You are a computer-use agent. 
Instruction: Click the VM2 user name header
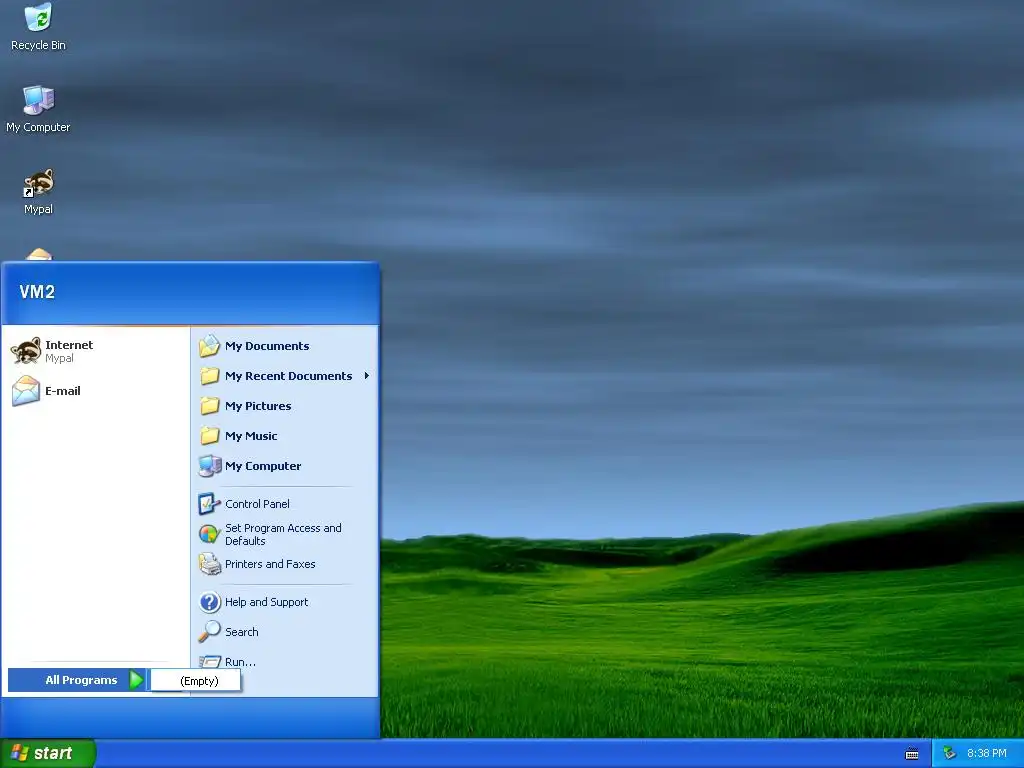click(x=37, y=292)
